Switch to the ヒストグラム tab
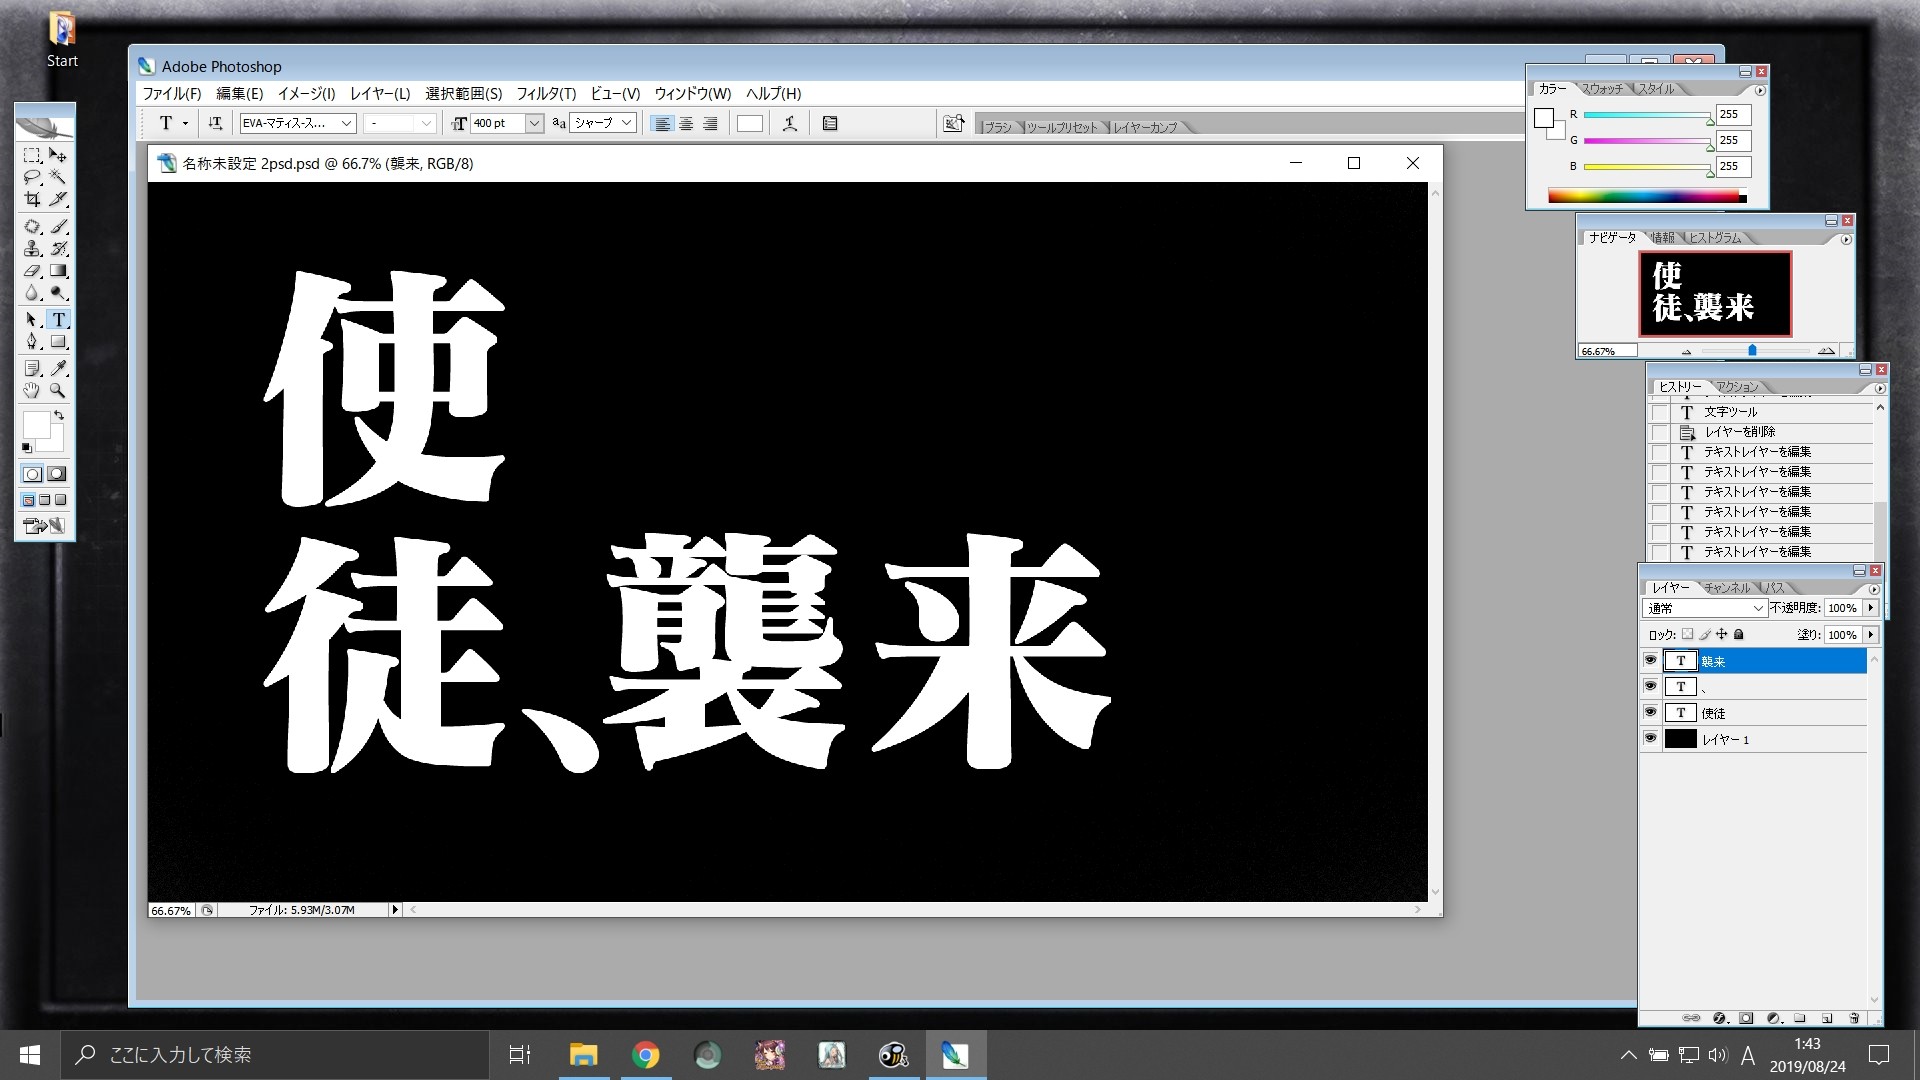Screen dimensions: 1920x1080 point(1715,238)
